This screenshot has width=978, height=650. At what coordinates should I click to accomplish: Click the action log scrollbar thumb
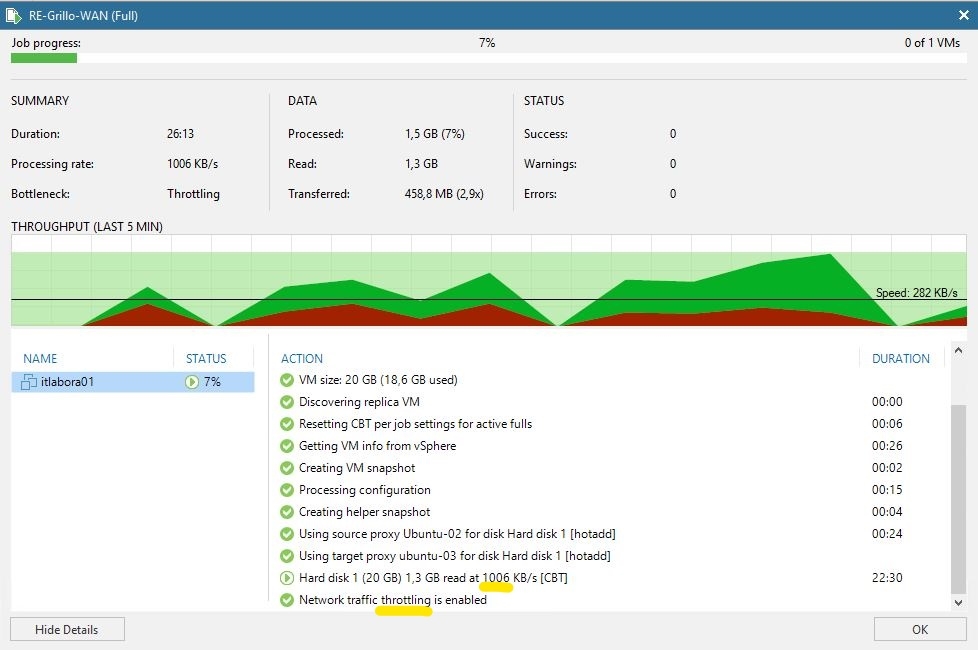pyautogui.click(x=959, y=499)
